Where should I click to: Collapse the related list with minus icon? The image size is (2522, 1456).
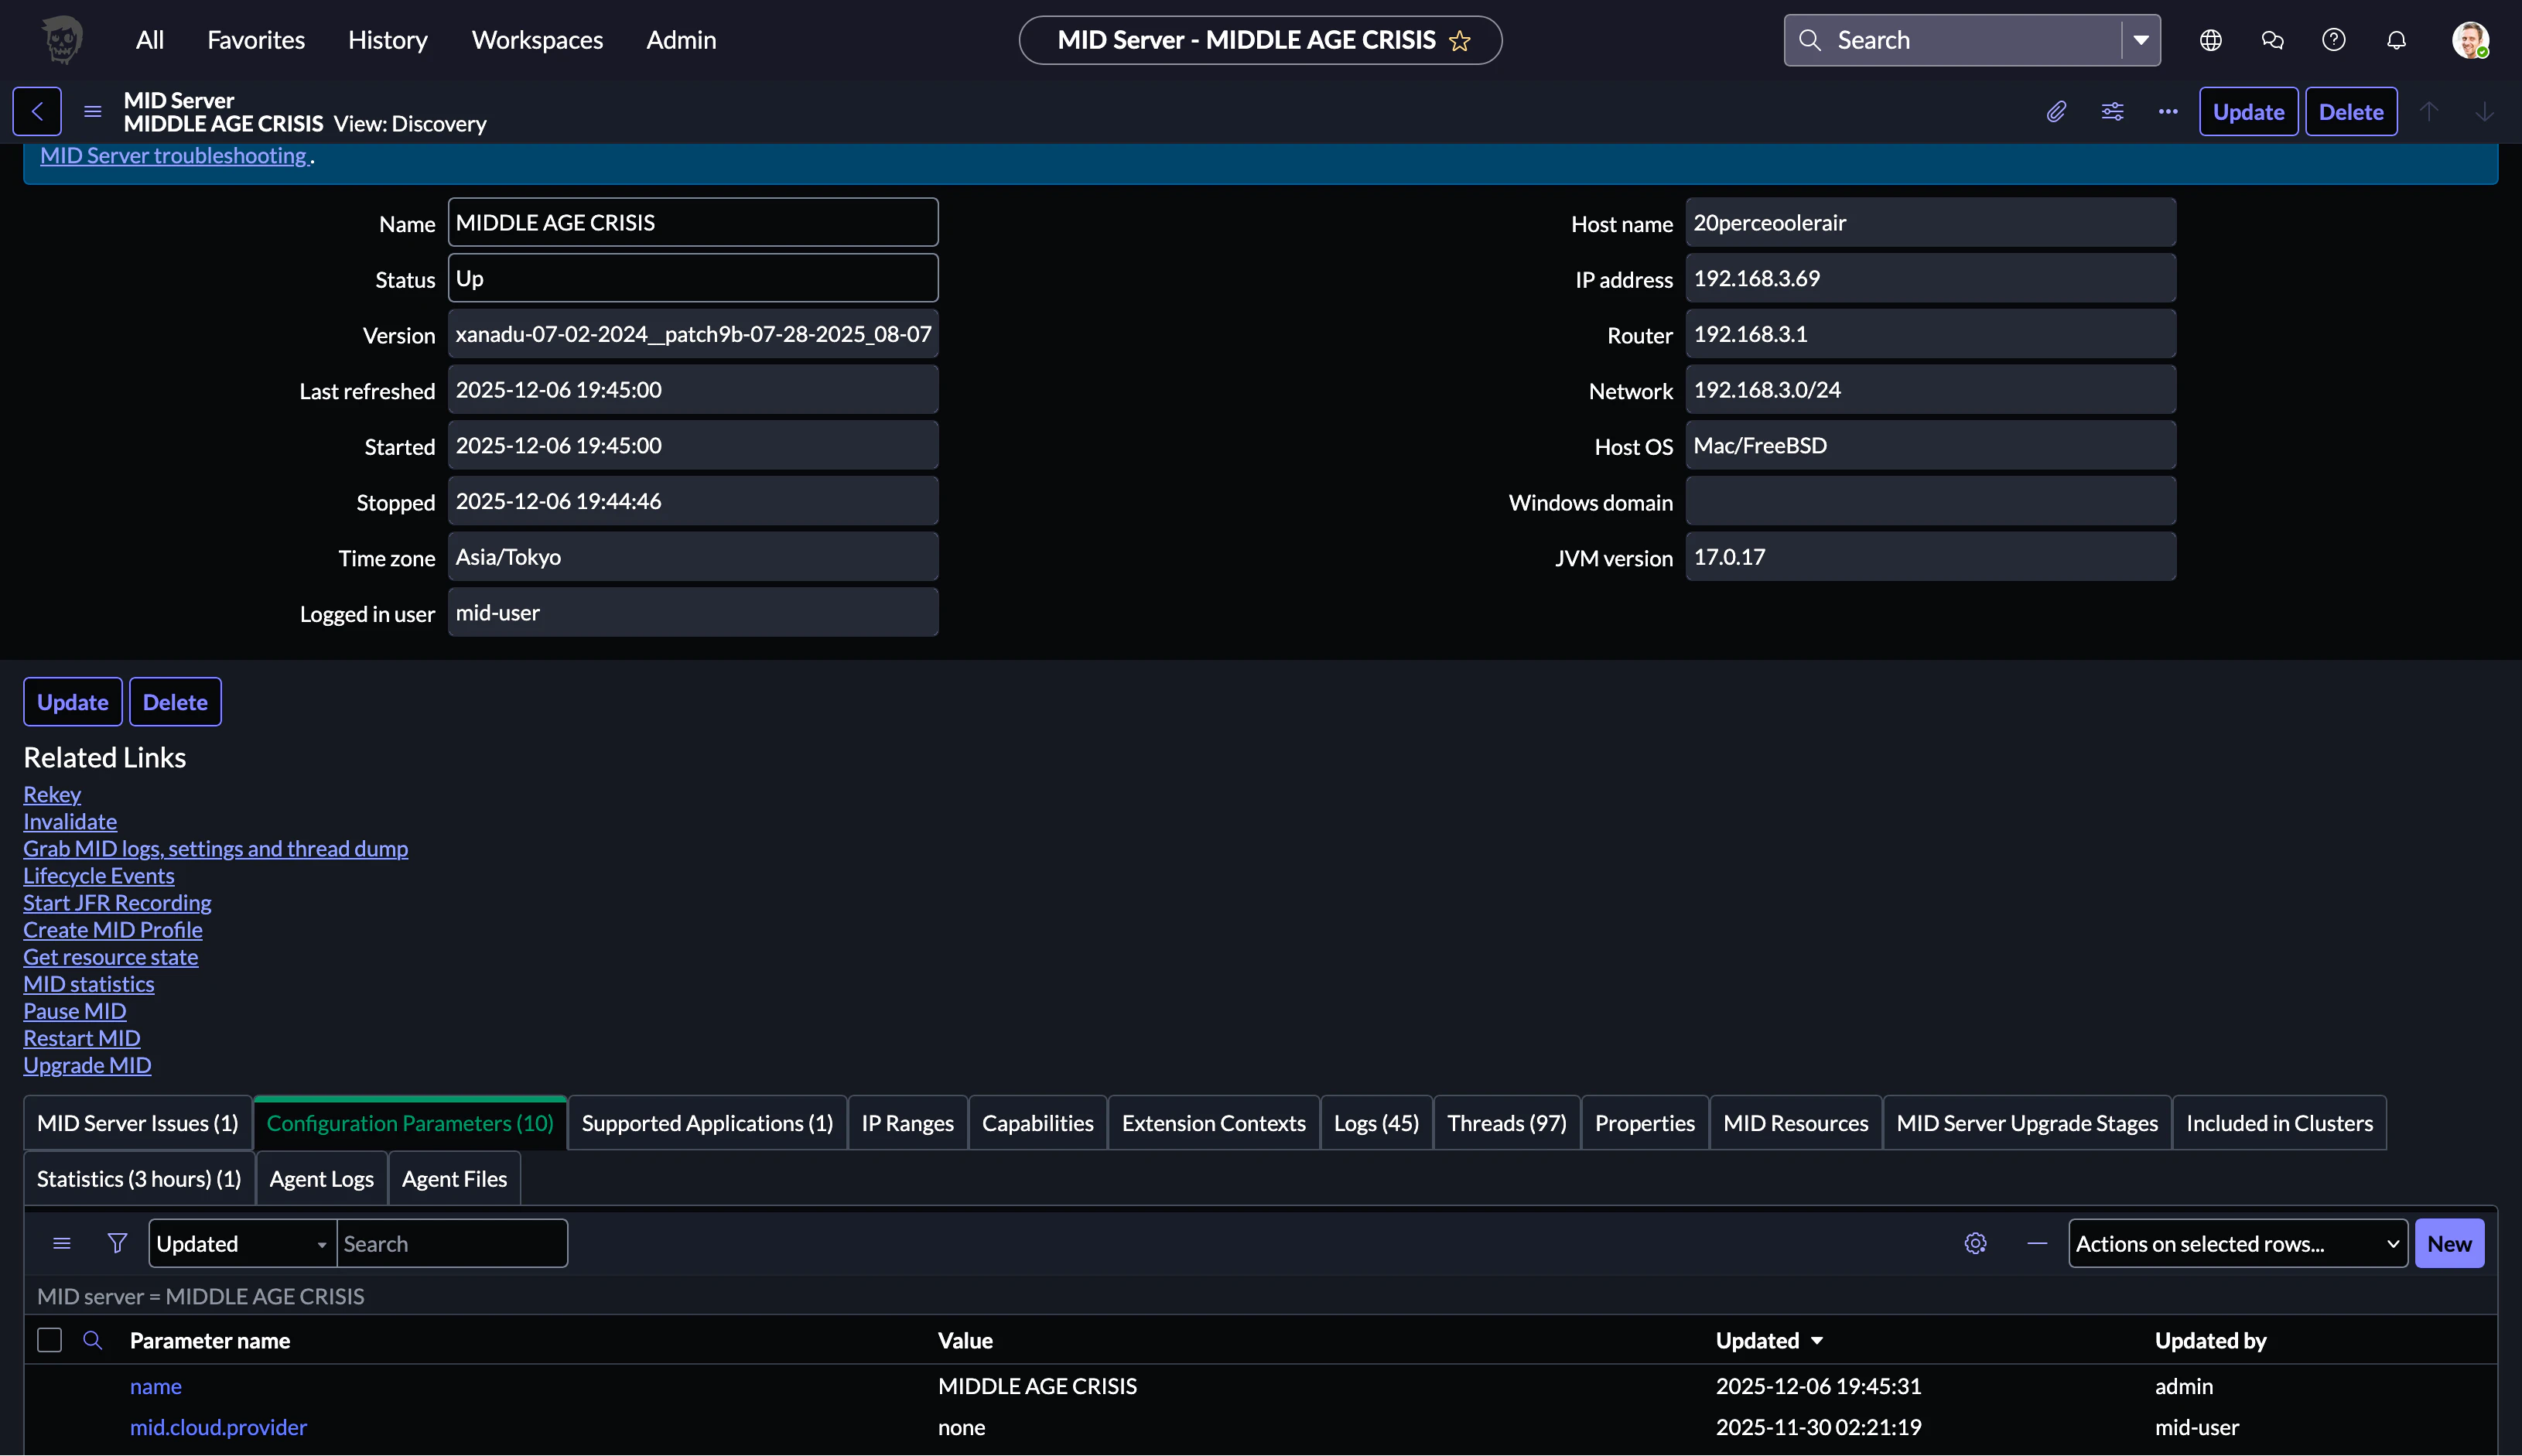[2037, 1243]
